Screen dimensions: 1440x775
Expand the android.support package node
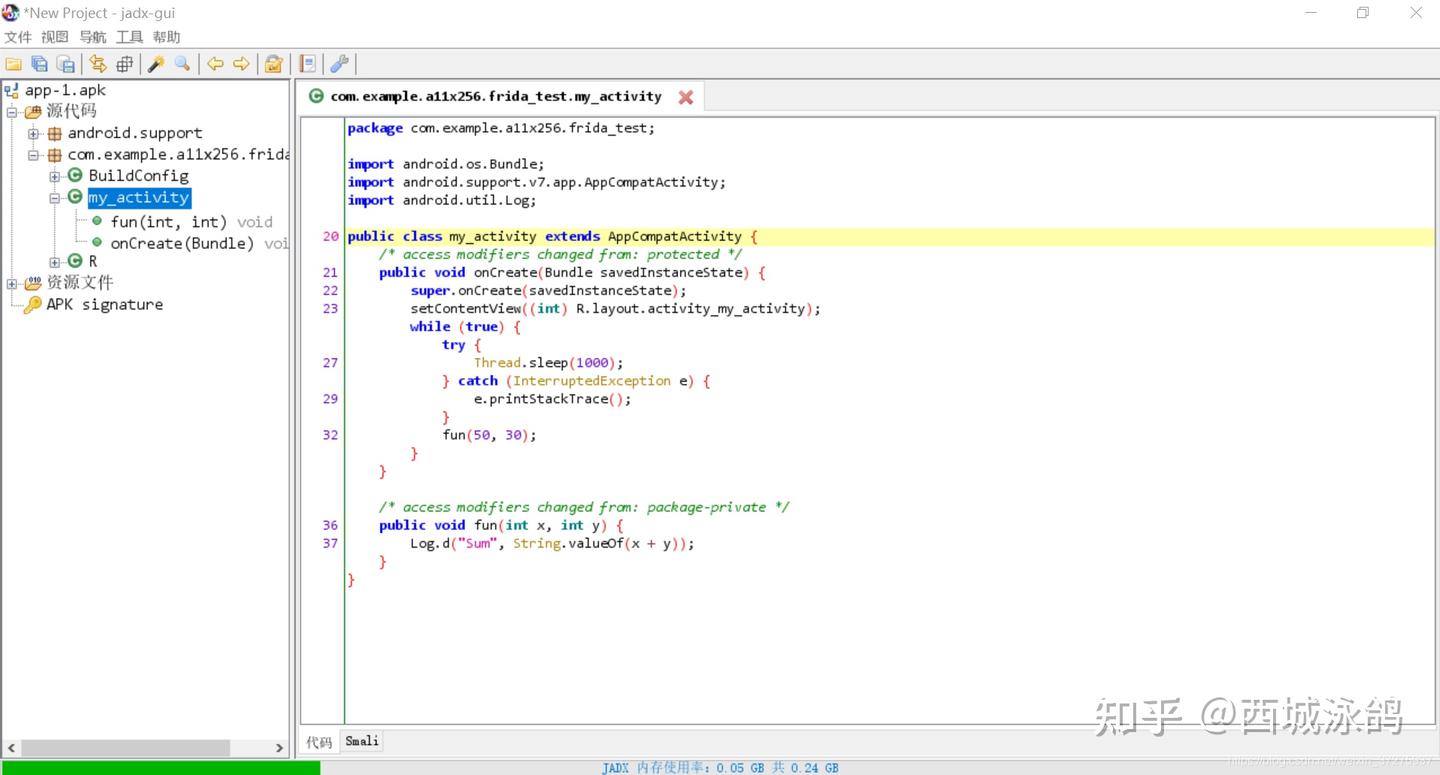pyautogui.click(x=33, y=133)
